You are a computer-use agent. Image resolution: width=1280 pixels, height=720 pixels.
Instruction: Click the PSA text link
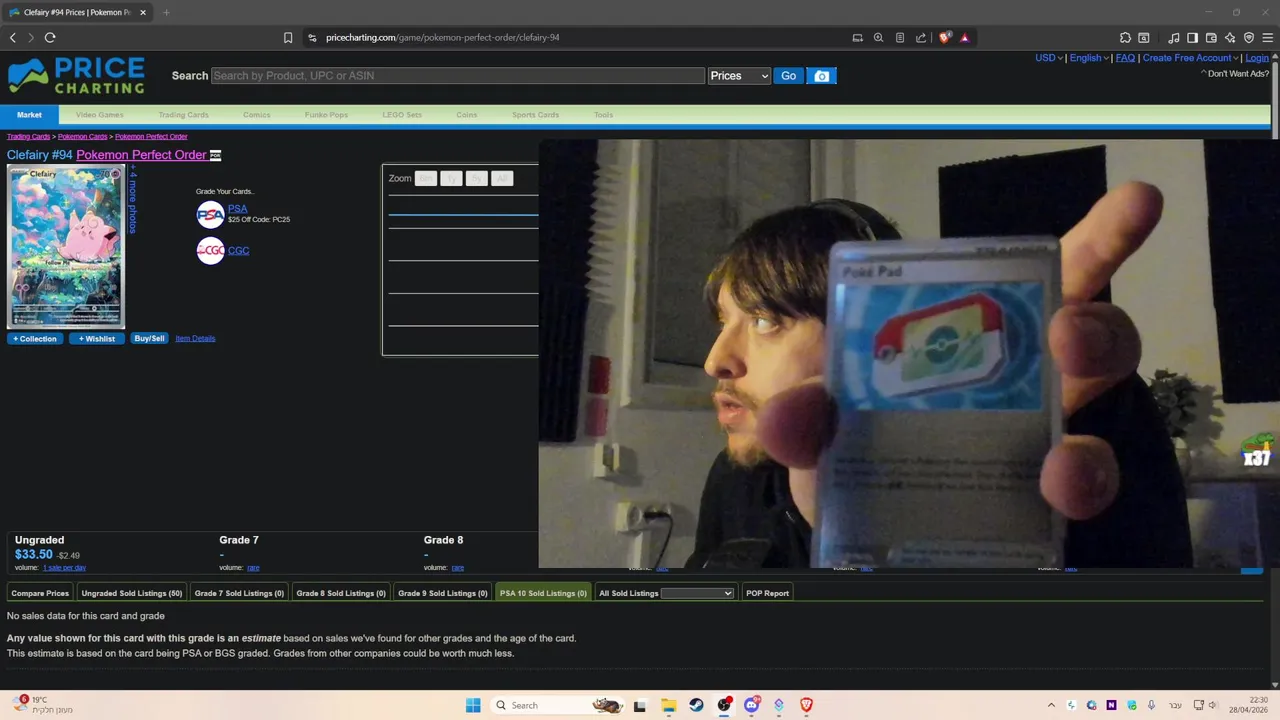pos(237,209)
